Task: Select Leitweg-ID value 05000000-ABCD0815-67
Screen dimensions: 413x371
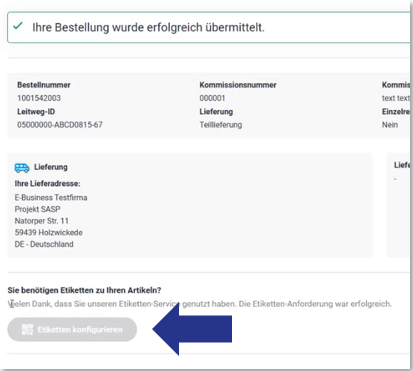Action: coord(60,125)
